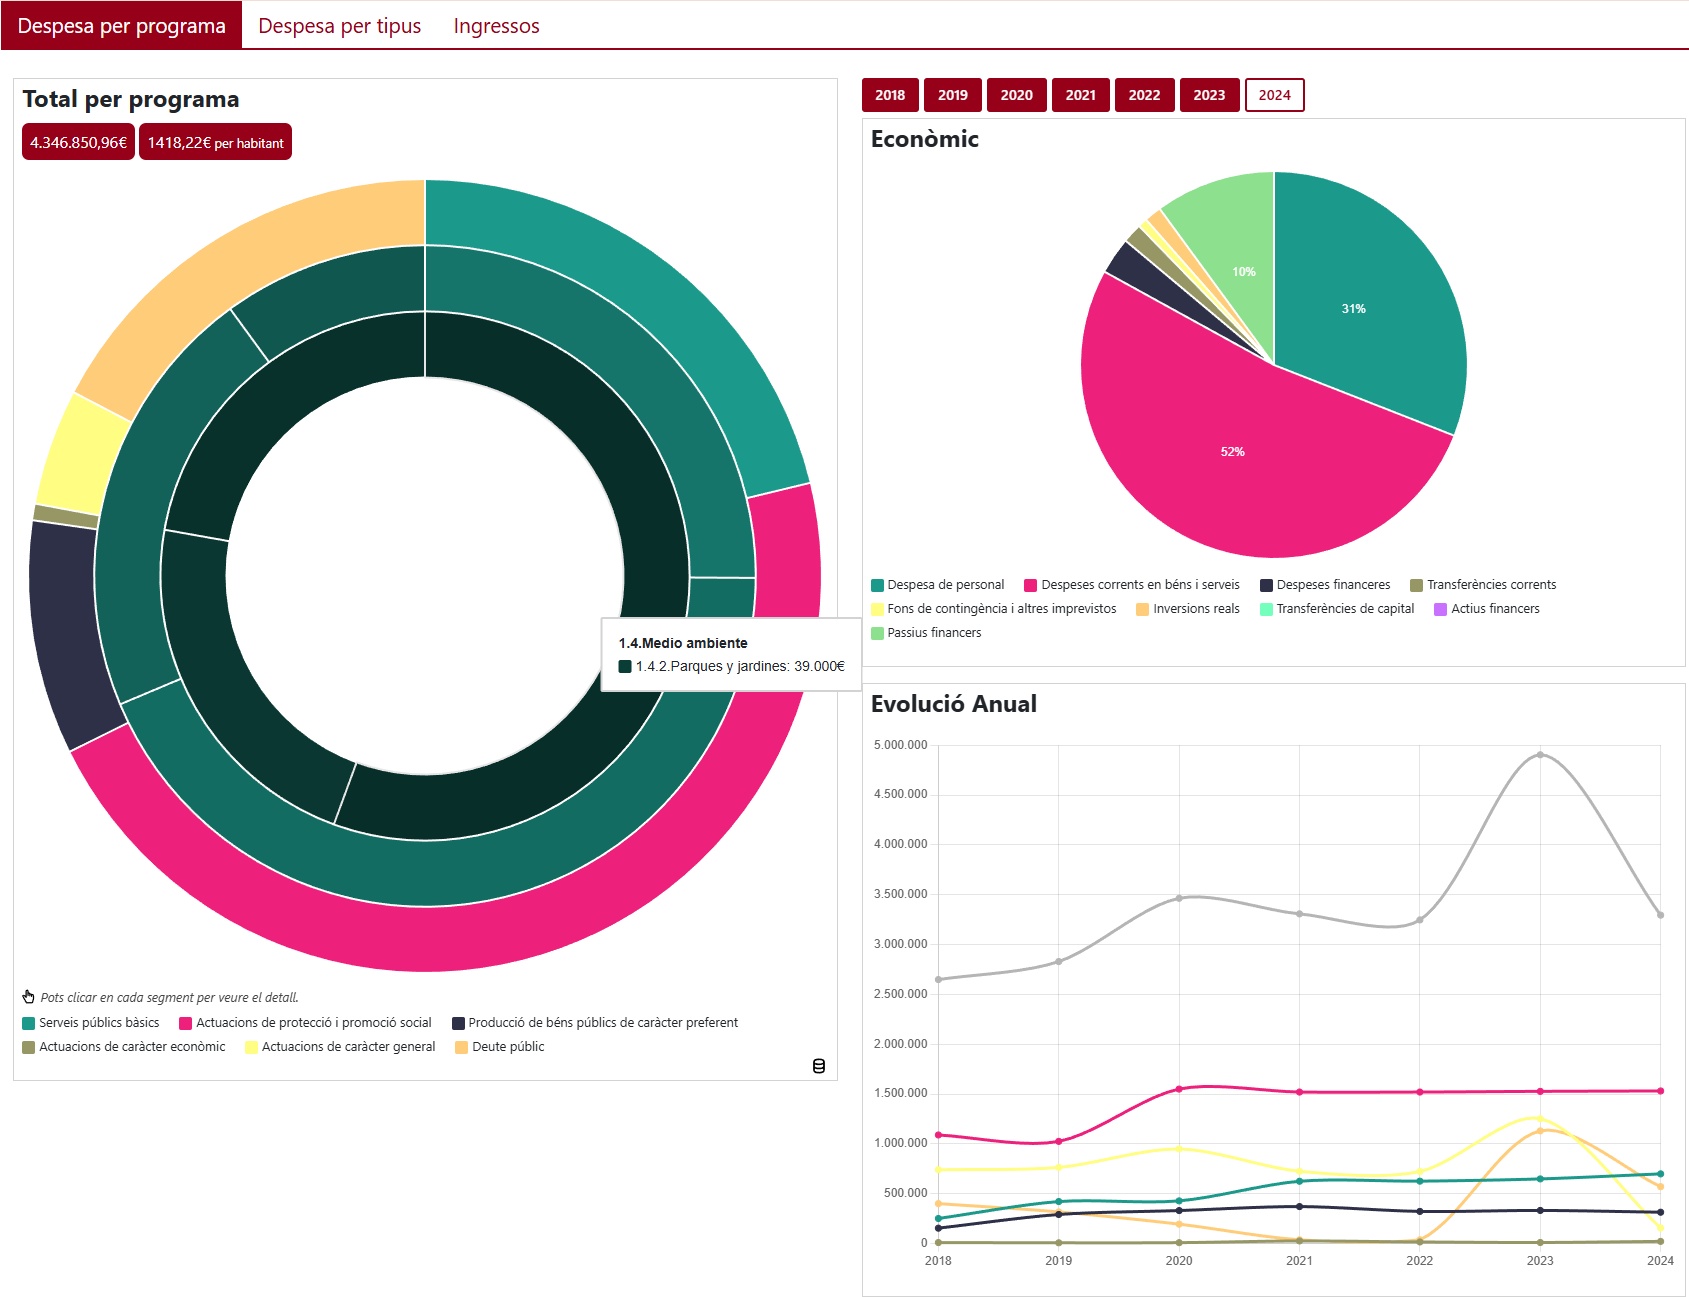Toggle the Inversions reals legend item

click(1188, 608)
